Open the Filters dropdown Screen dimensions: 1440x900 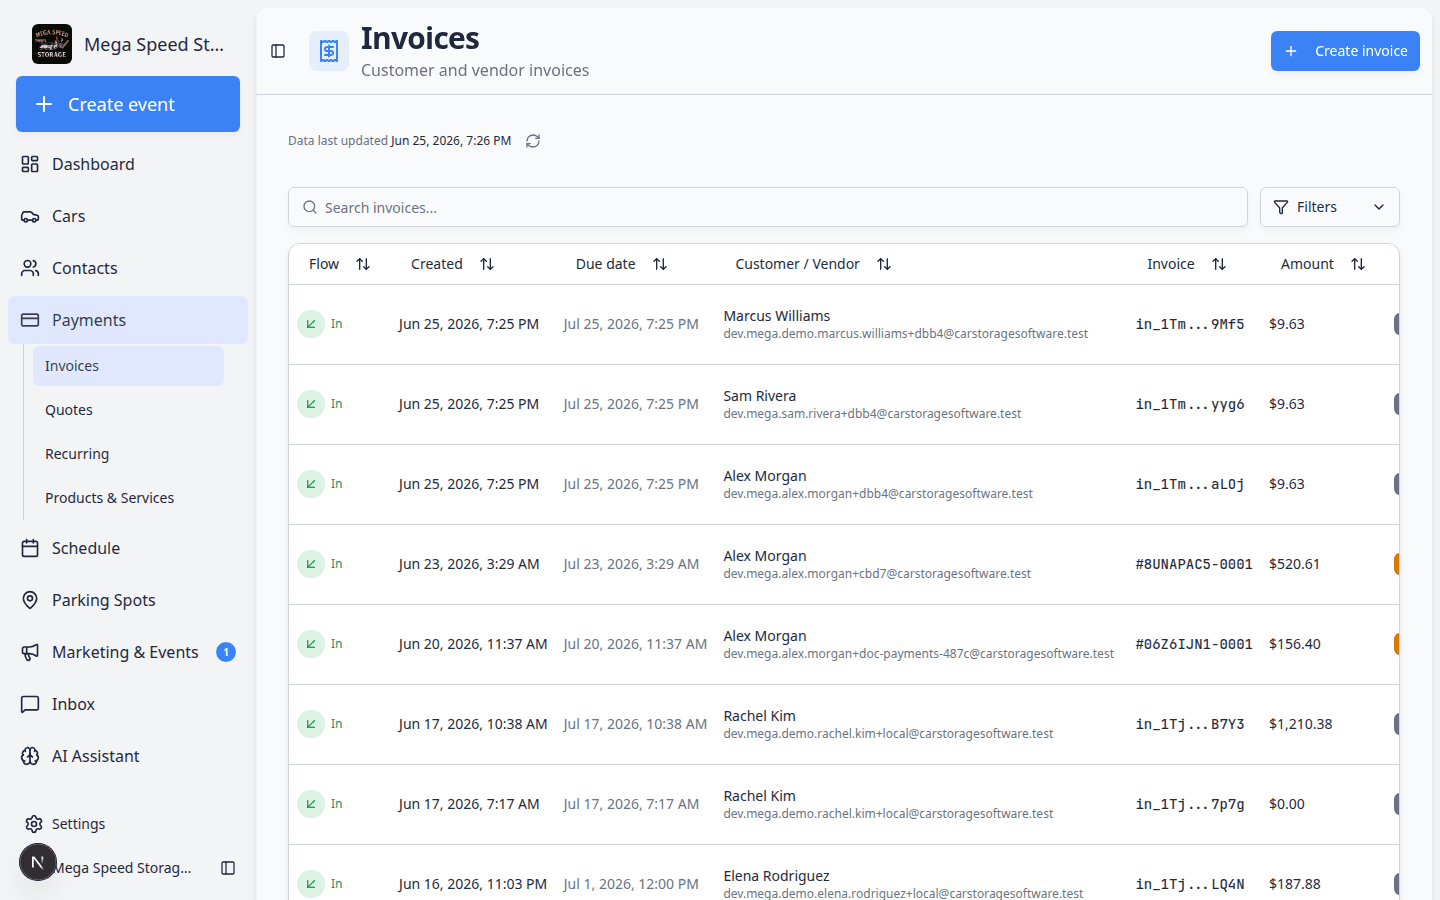pyautogui.click(x=1329, y=207)
